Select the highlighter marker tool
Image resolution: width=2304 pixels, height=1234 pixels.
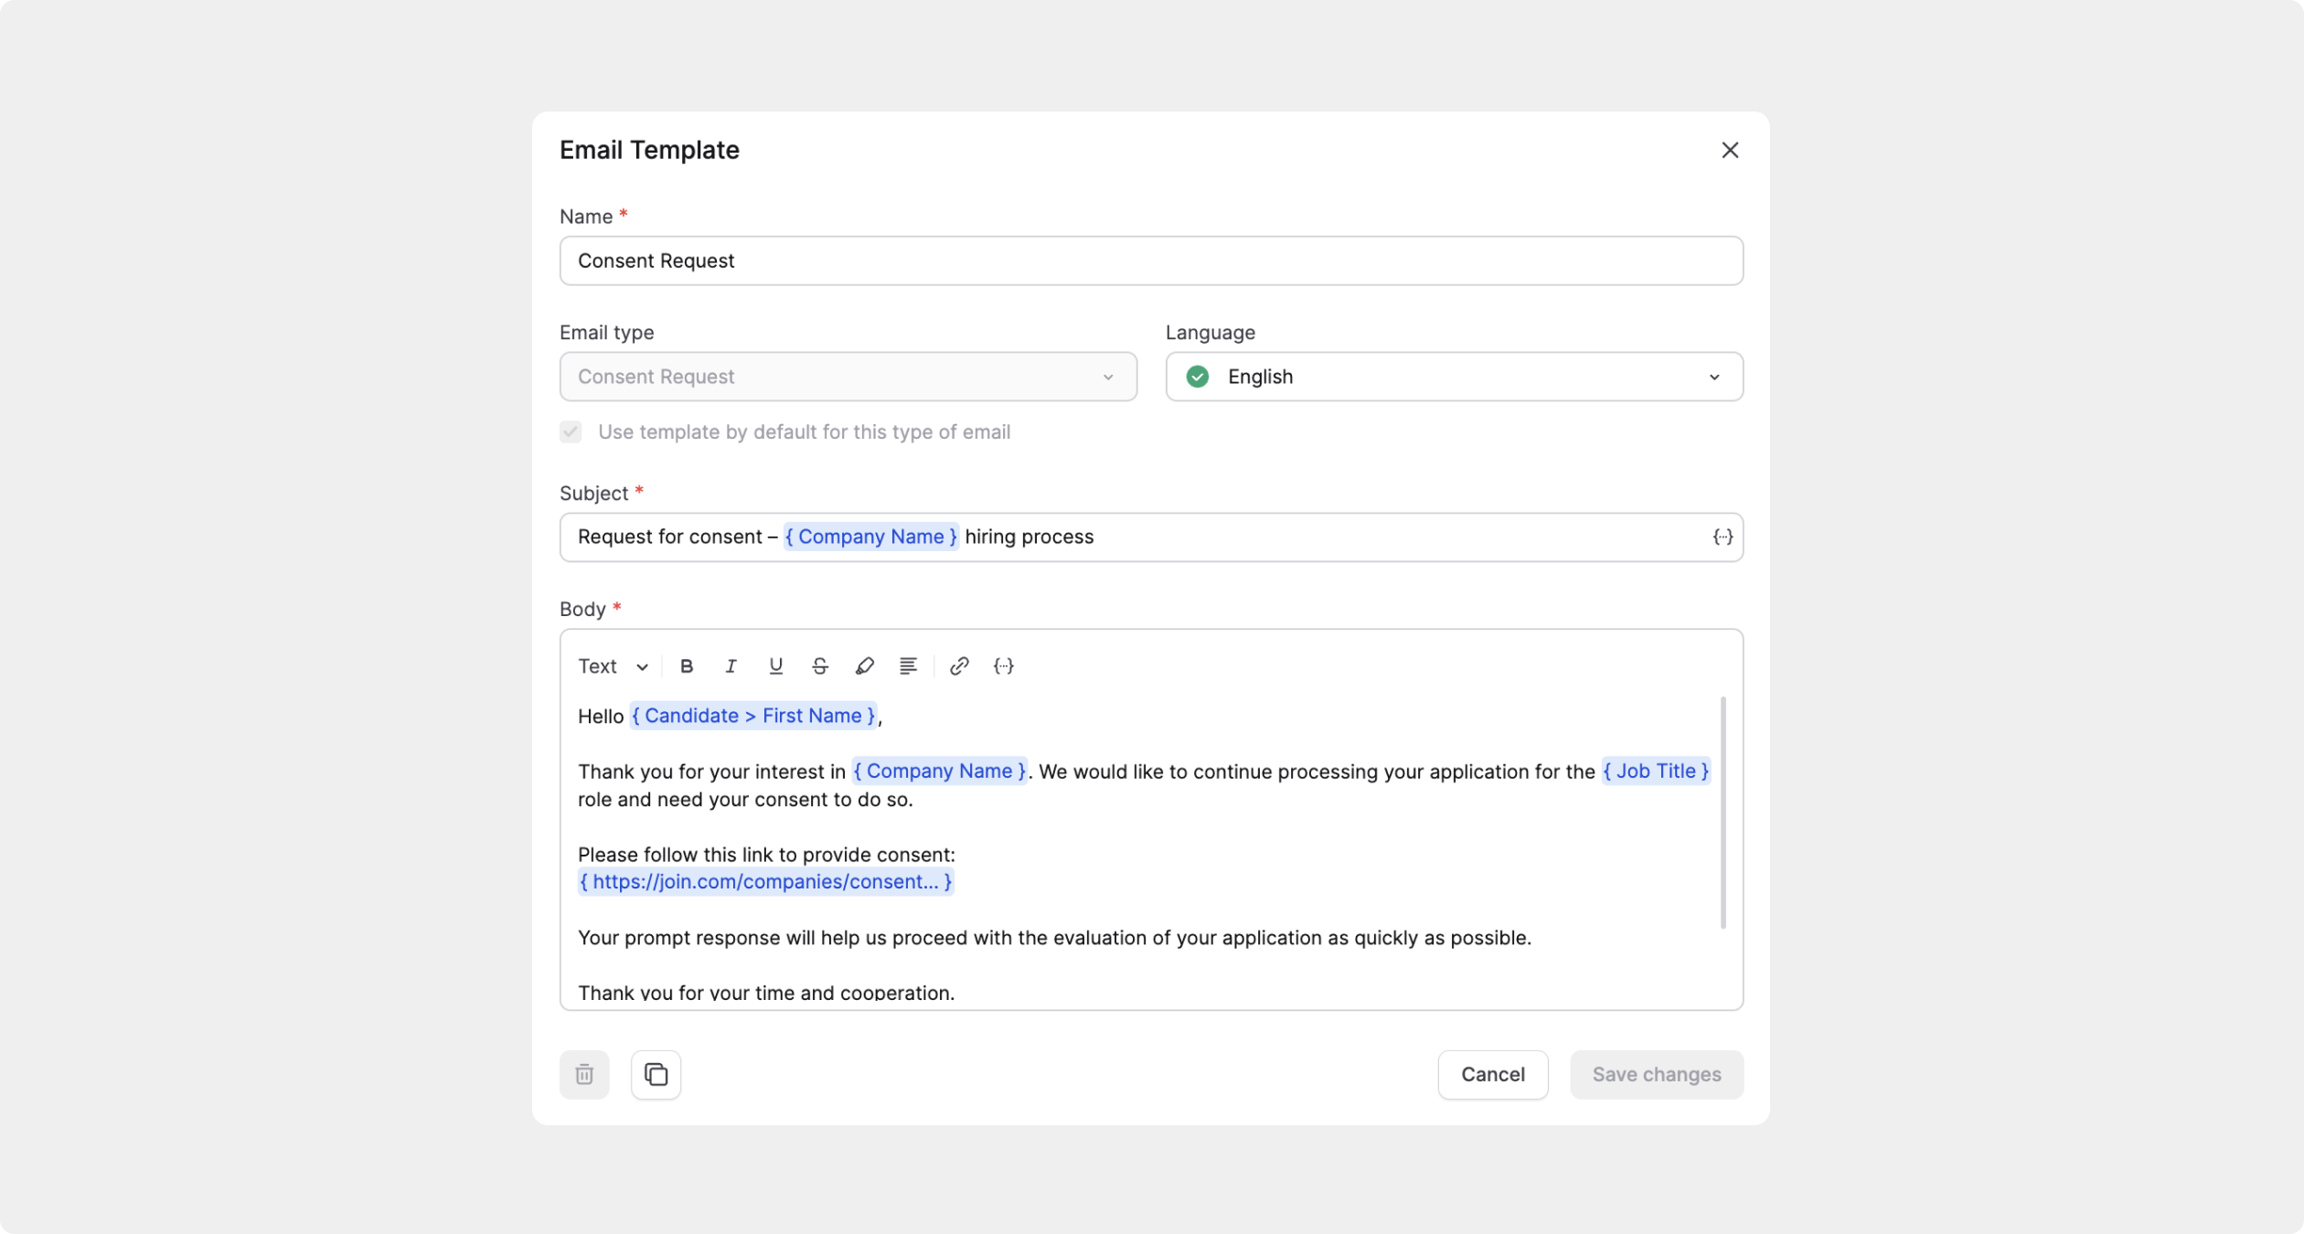(x=864, y=666)
